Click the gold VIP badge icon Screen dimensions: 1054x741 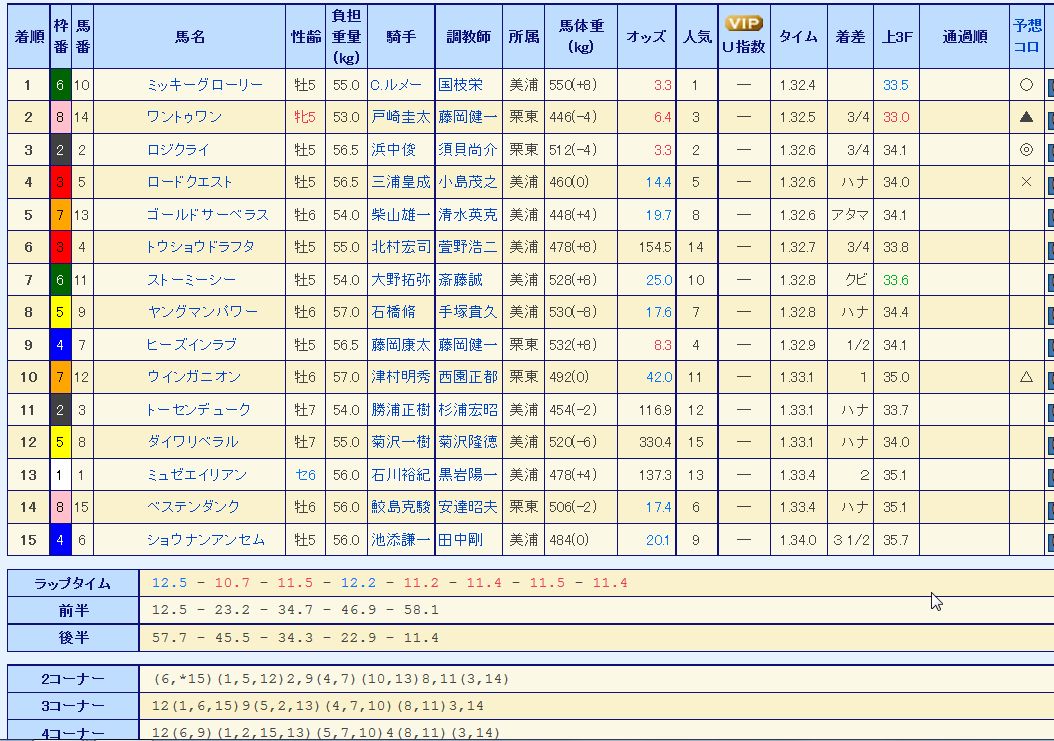point(743,24)
